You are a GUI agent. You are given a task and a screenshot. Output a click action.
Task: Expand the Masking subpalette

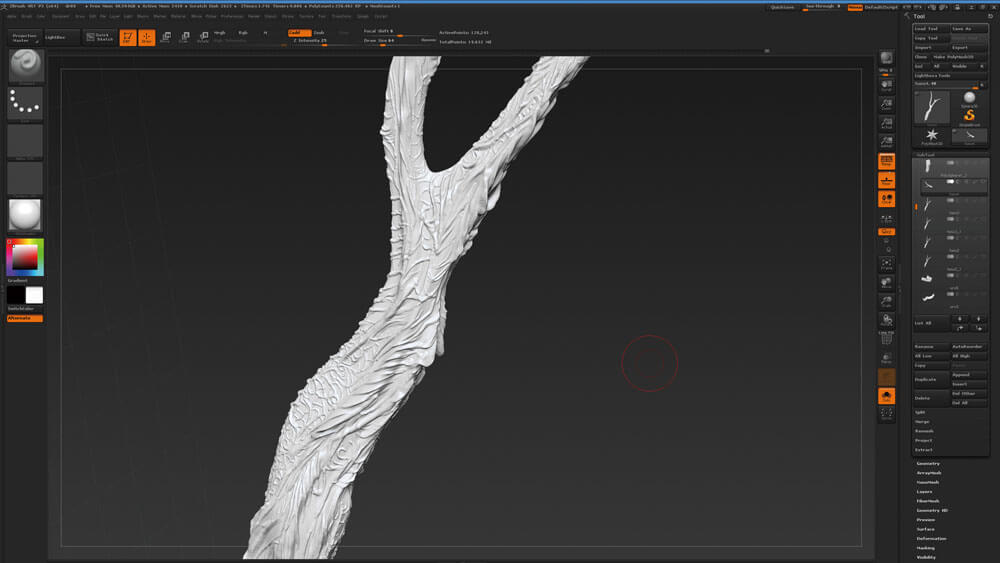point(926,548)
